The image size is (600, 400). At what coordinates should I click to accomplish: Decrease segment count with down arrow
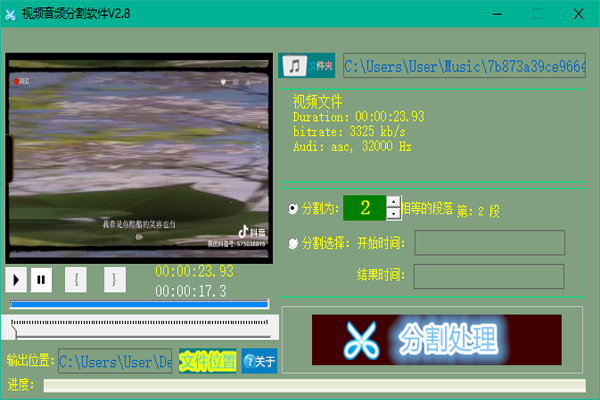coord(393,214)
